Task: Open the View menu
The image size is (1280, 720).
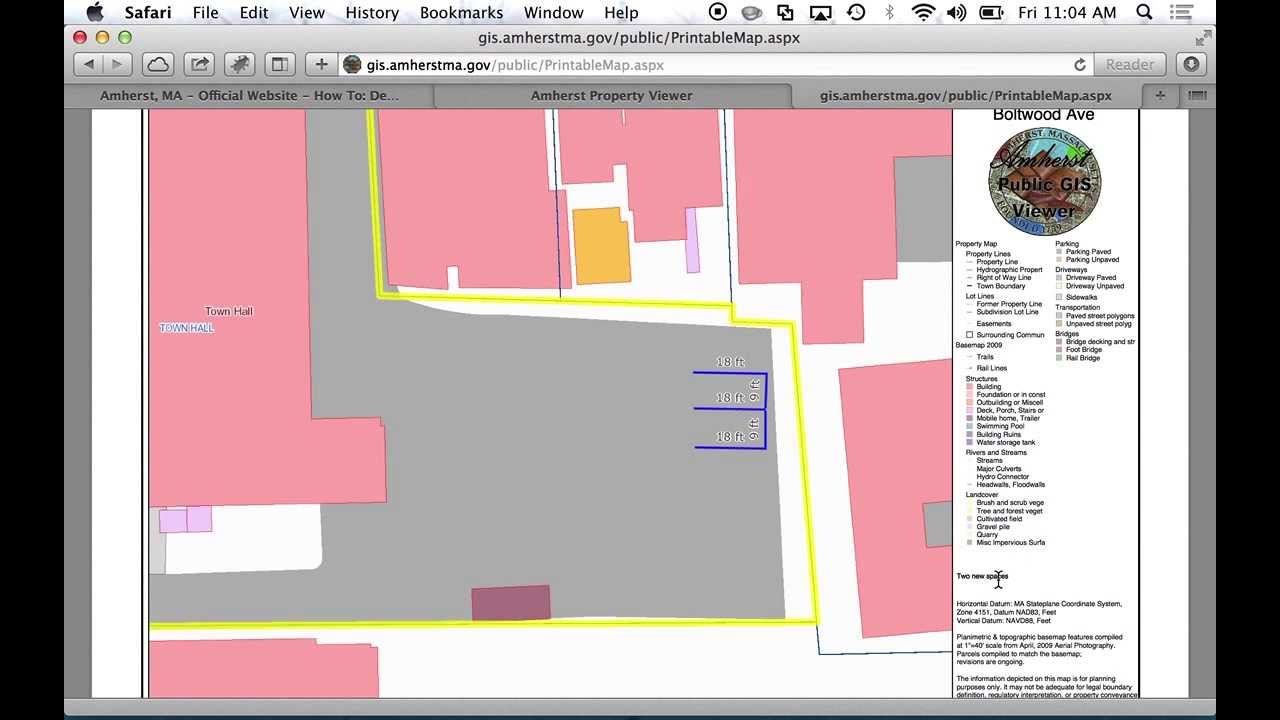Action: coord(307,12)
